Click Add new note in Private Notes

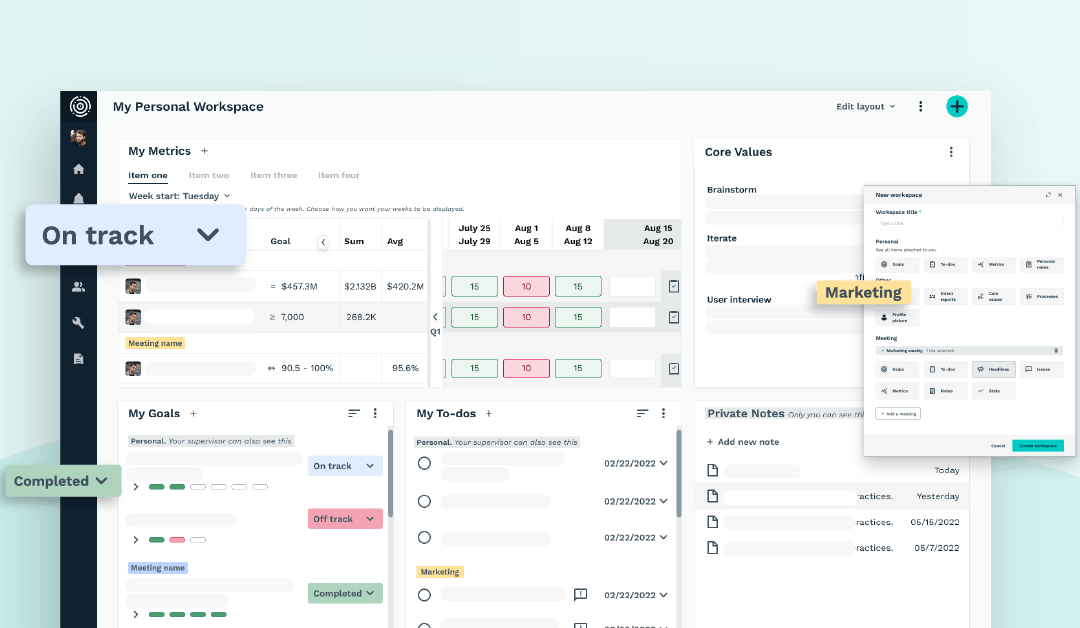pyautogui.click(x=743, y=442)
